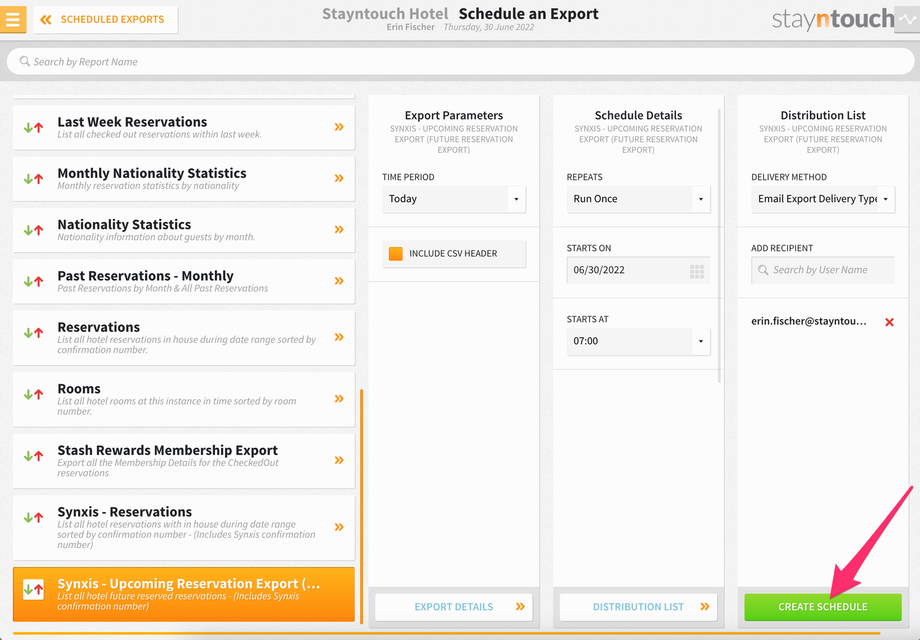The height and width of the screenshot is (640, 920).
Task: Select highlighted Synxis - Upcoming Reservation Export
Action: [184, 594]
